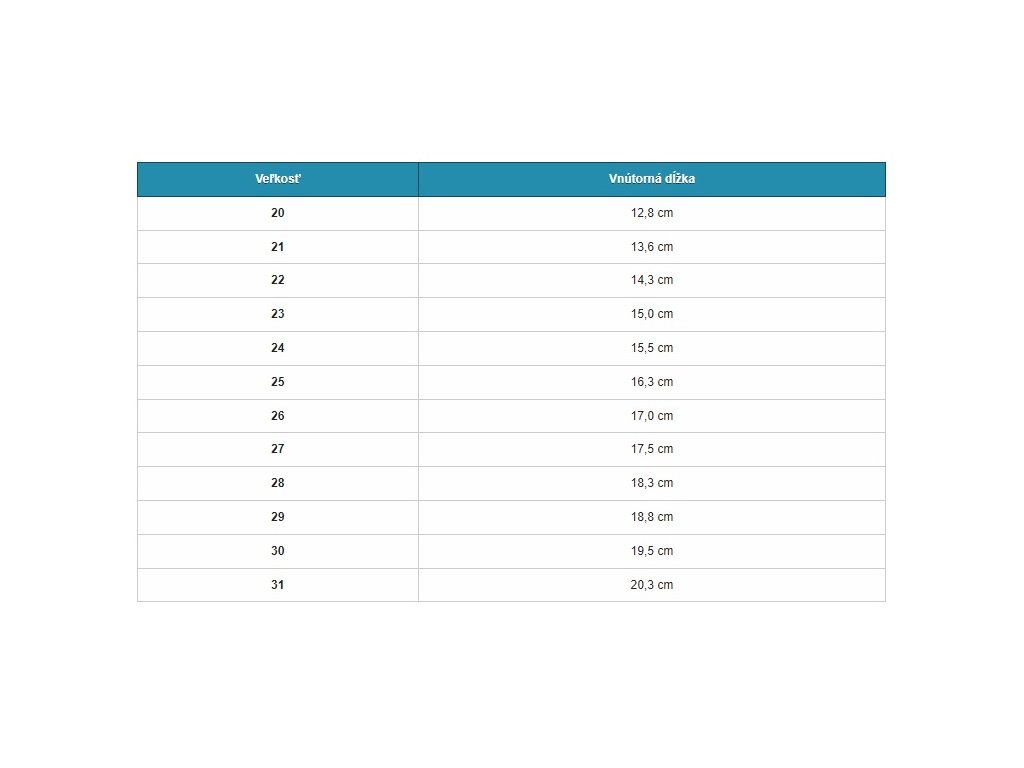Image resolution: width=1024 pixels, height=768 pixels.
Task: Click the Veľkosť column header
Action: [278, 179]
